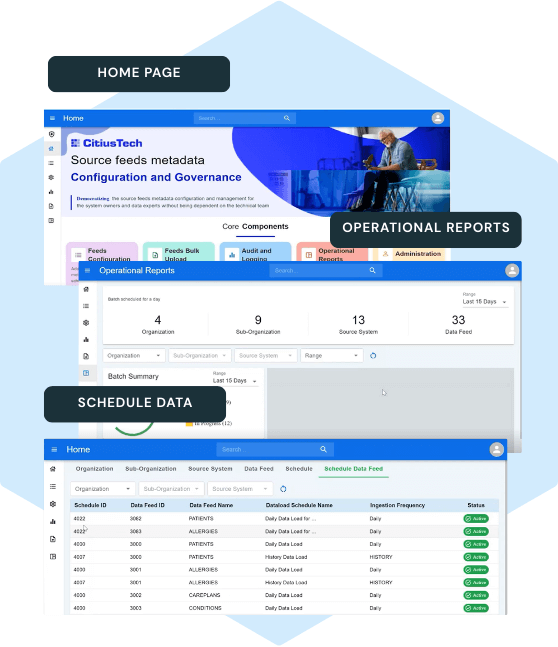Switch to the Data Feed tab

pos(259,469)
